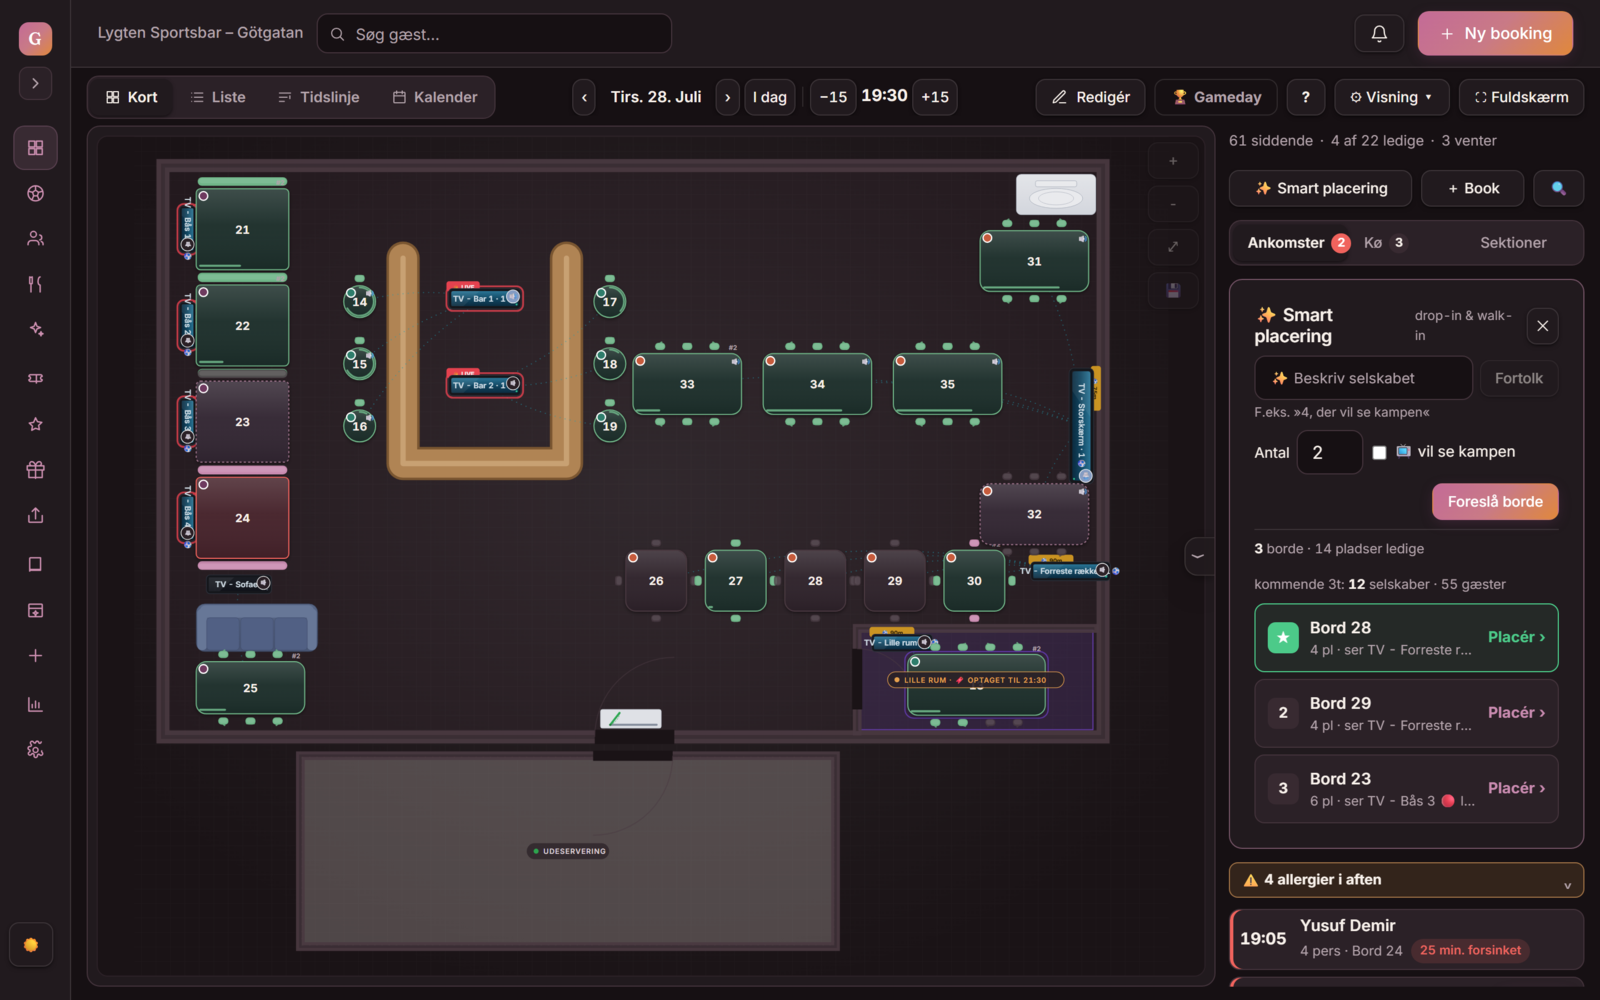This screenshot has width=1600, height=1000.
Task: Save the floor layout with the floppy disk icon
Action: [1173, 291]
